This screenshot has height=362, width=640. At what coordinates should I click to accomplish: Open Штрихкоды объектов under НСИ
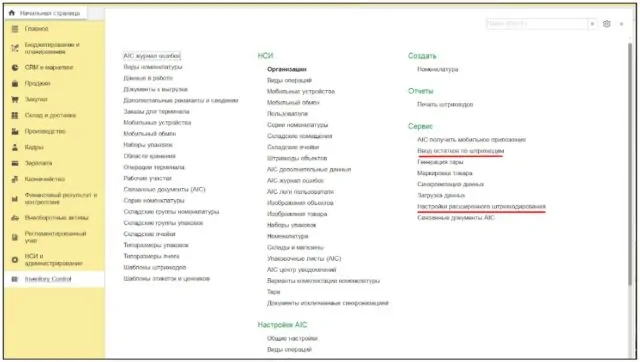[297, 158]
